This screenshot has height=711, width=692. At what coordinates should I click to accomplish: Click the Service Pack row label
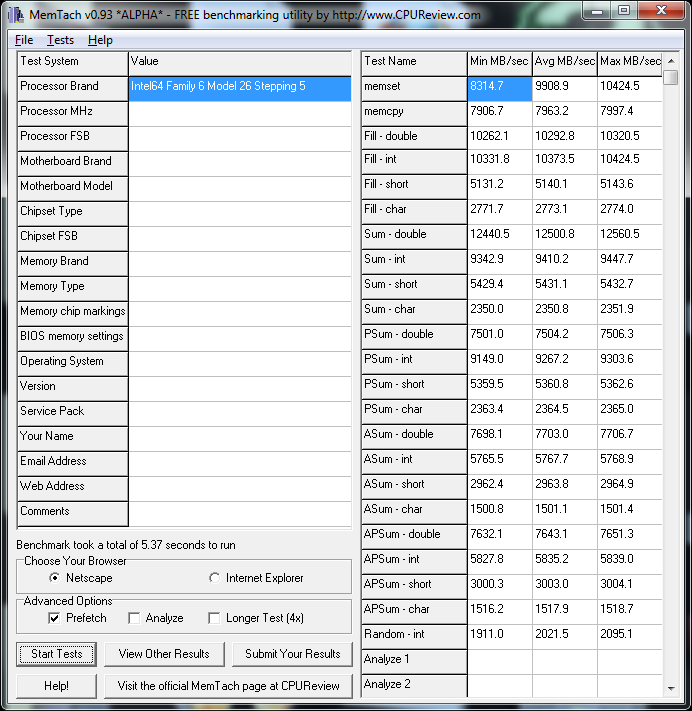[x=73, y=413]
